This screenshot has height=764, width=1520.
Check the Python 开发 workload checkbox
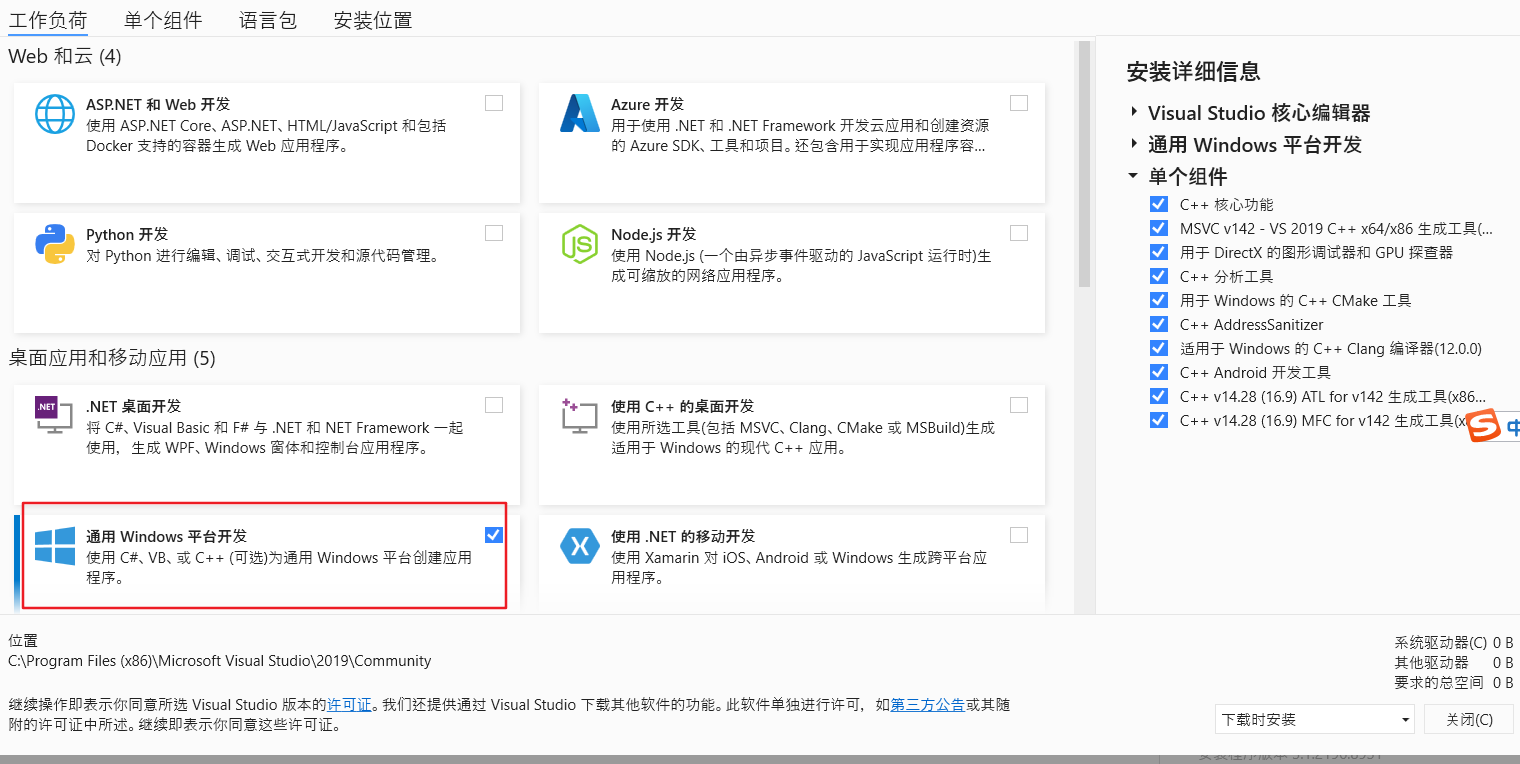click(x=494, y=233)
